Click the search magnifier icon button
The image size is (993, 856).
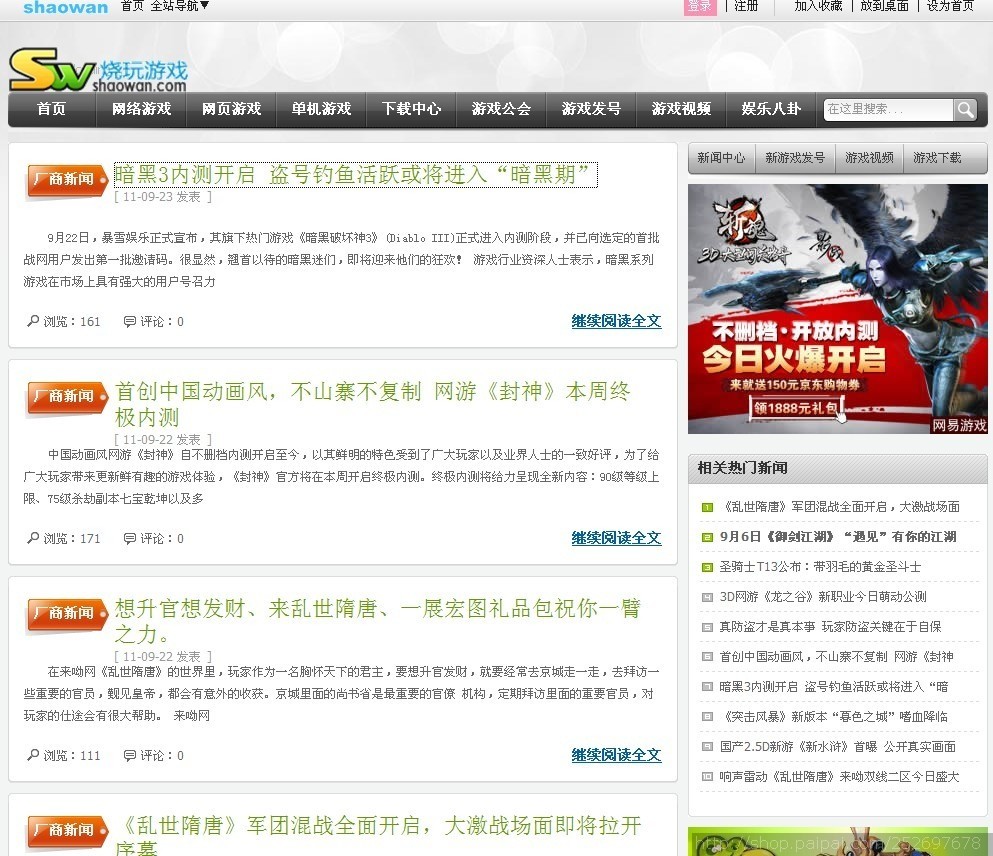[x=965, y=110]
